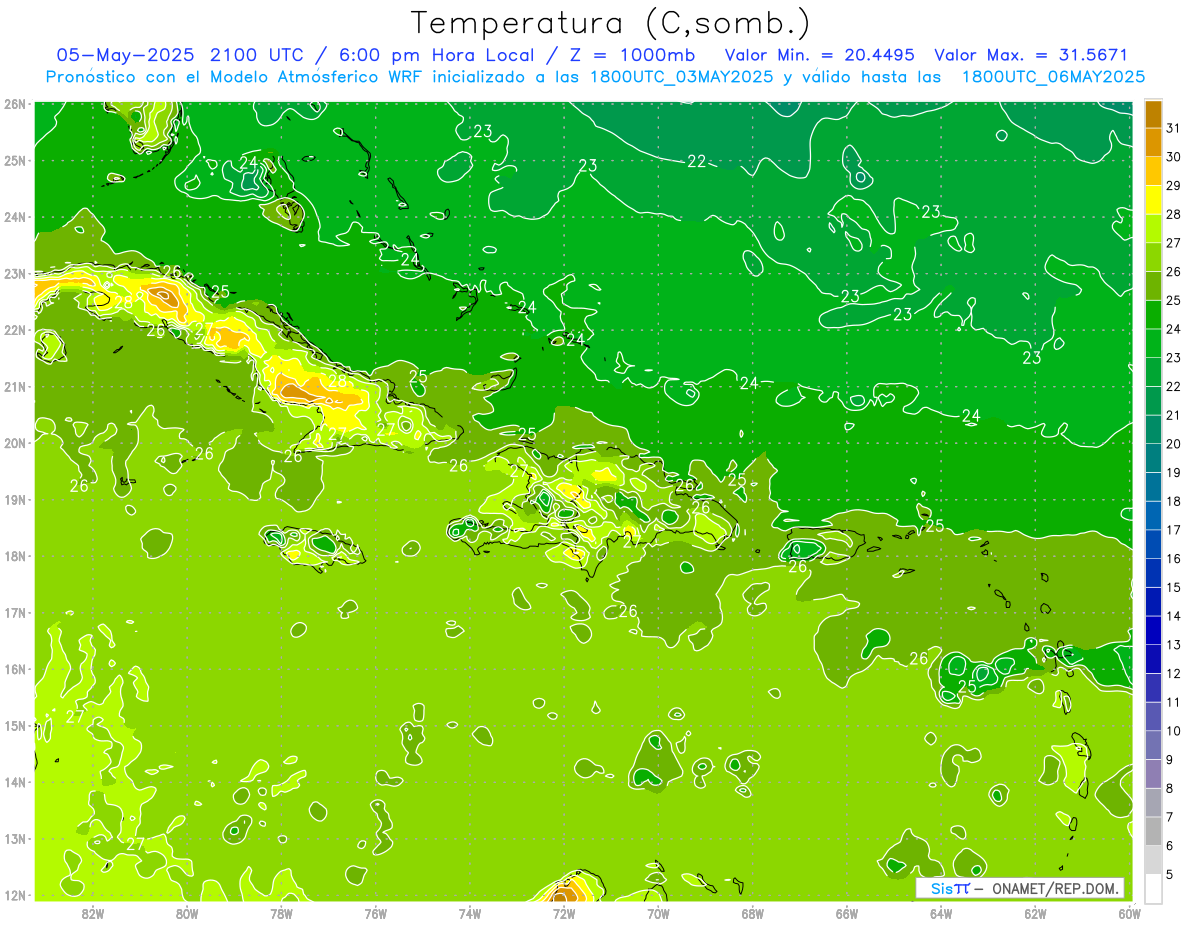Pick the legend swatch between 30 and 31

(1153, 143)
